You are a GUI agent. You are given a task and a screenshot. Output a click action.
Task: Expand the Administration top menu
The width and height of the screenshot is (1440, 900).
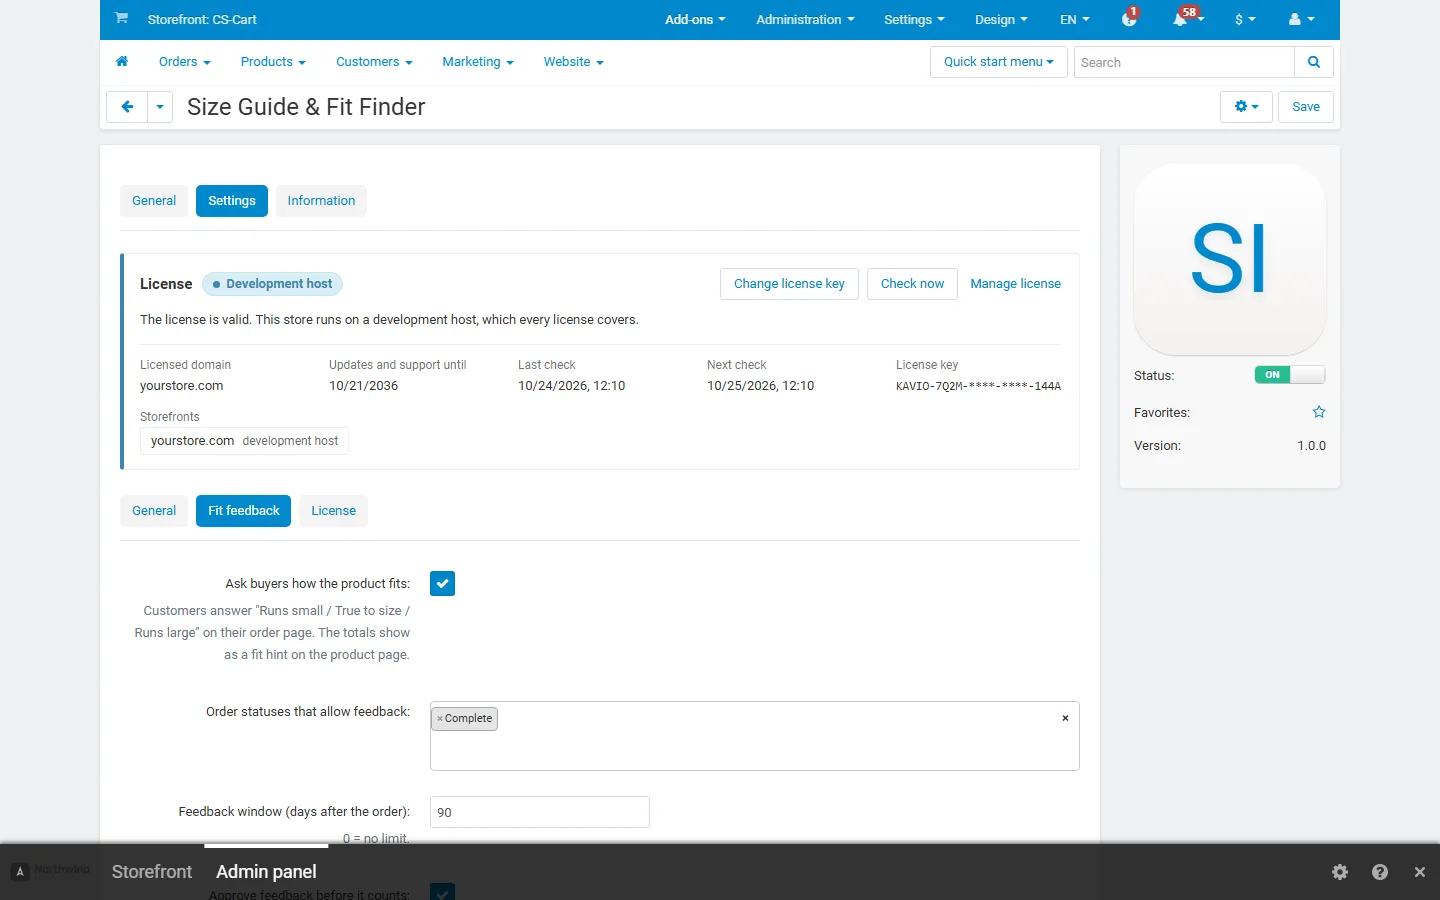(805, 19)
